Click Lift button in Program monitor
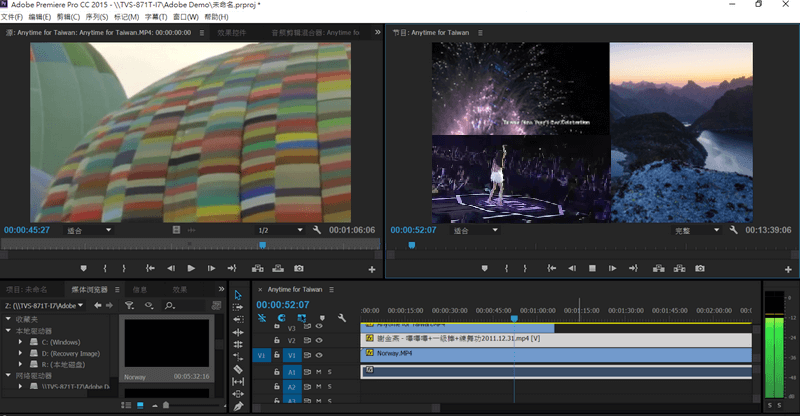This screenshot has width=800, height=416. click(x=659, y=268)
